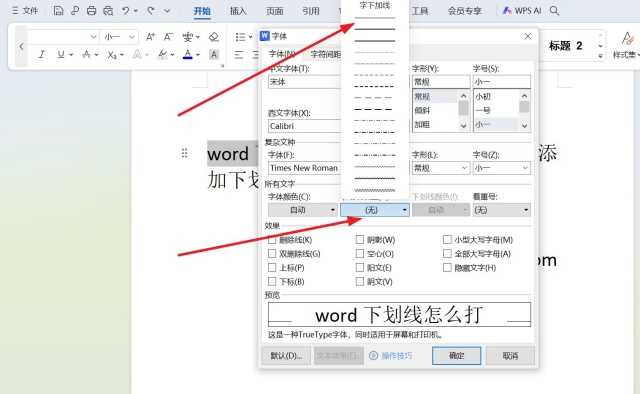
Task: Switch to the 开始 ribbon tab
Action: [202, 11]
